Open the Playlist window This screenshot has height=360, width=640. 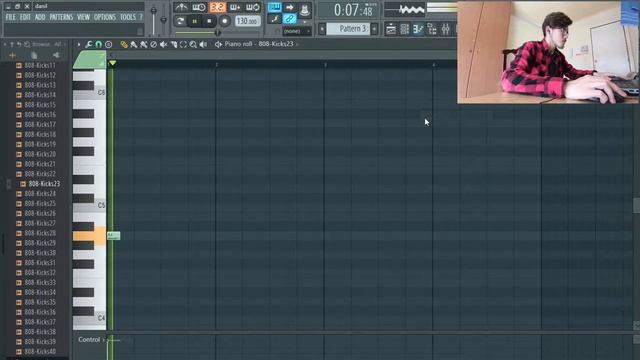click(391, 29)
